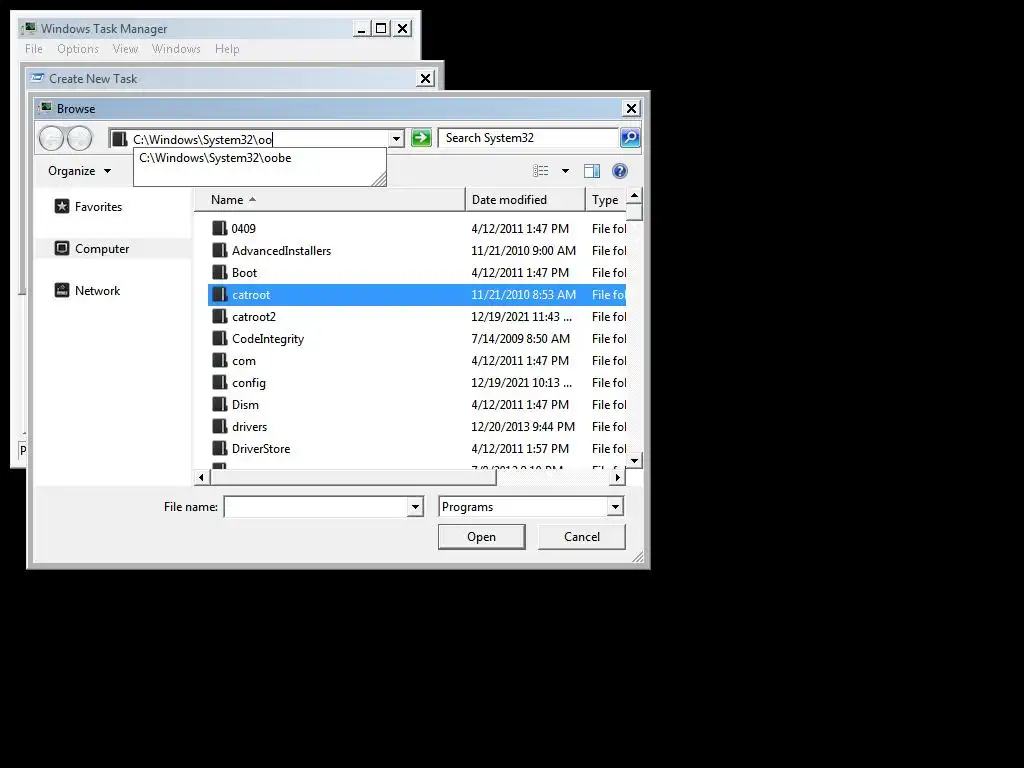Screen dimensions: 1024x768
Task: Click the folder icon next to CodeIntegrity
Action: tap(220, 338)
